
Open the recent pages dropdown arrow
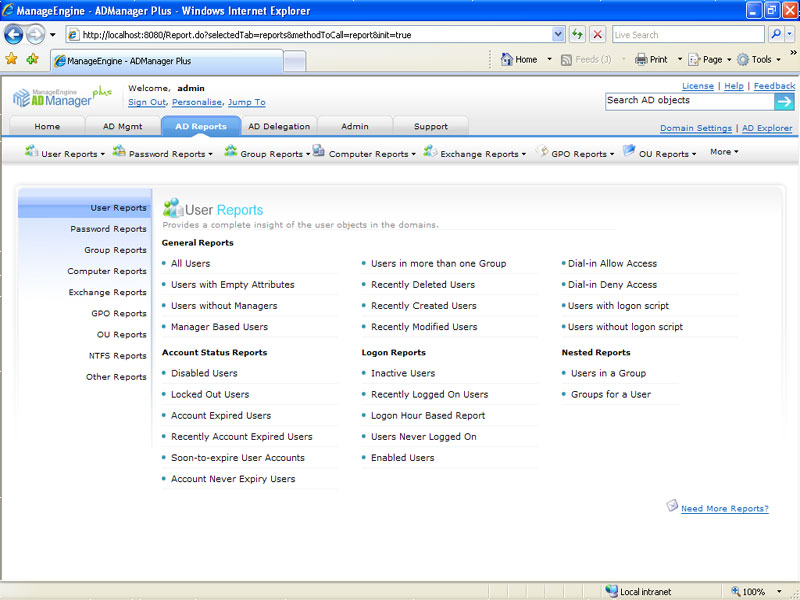(x=53, y=35)
